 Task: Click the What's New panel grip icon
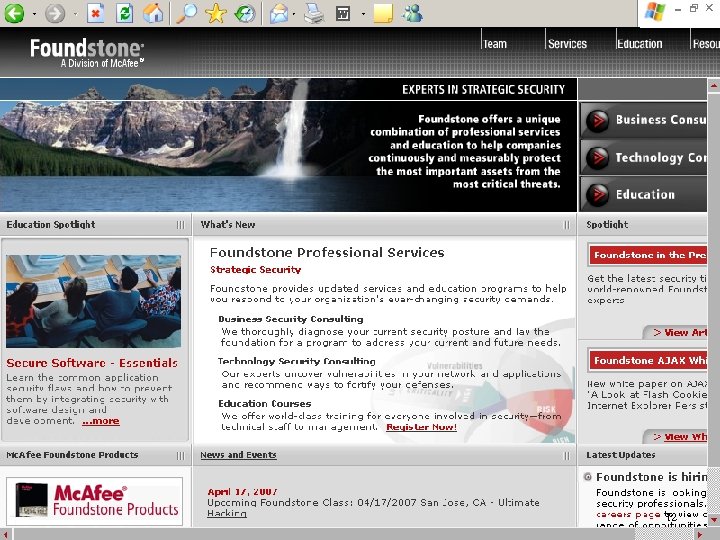coord(567,225)
